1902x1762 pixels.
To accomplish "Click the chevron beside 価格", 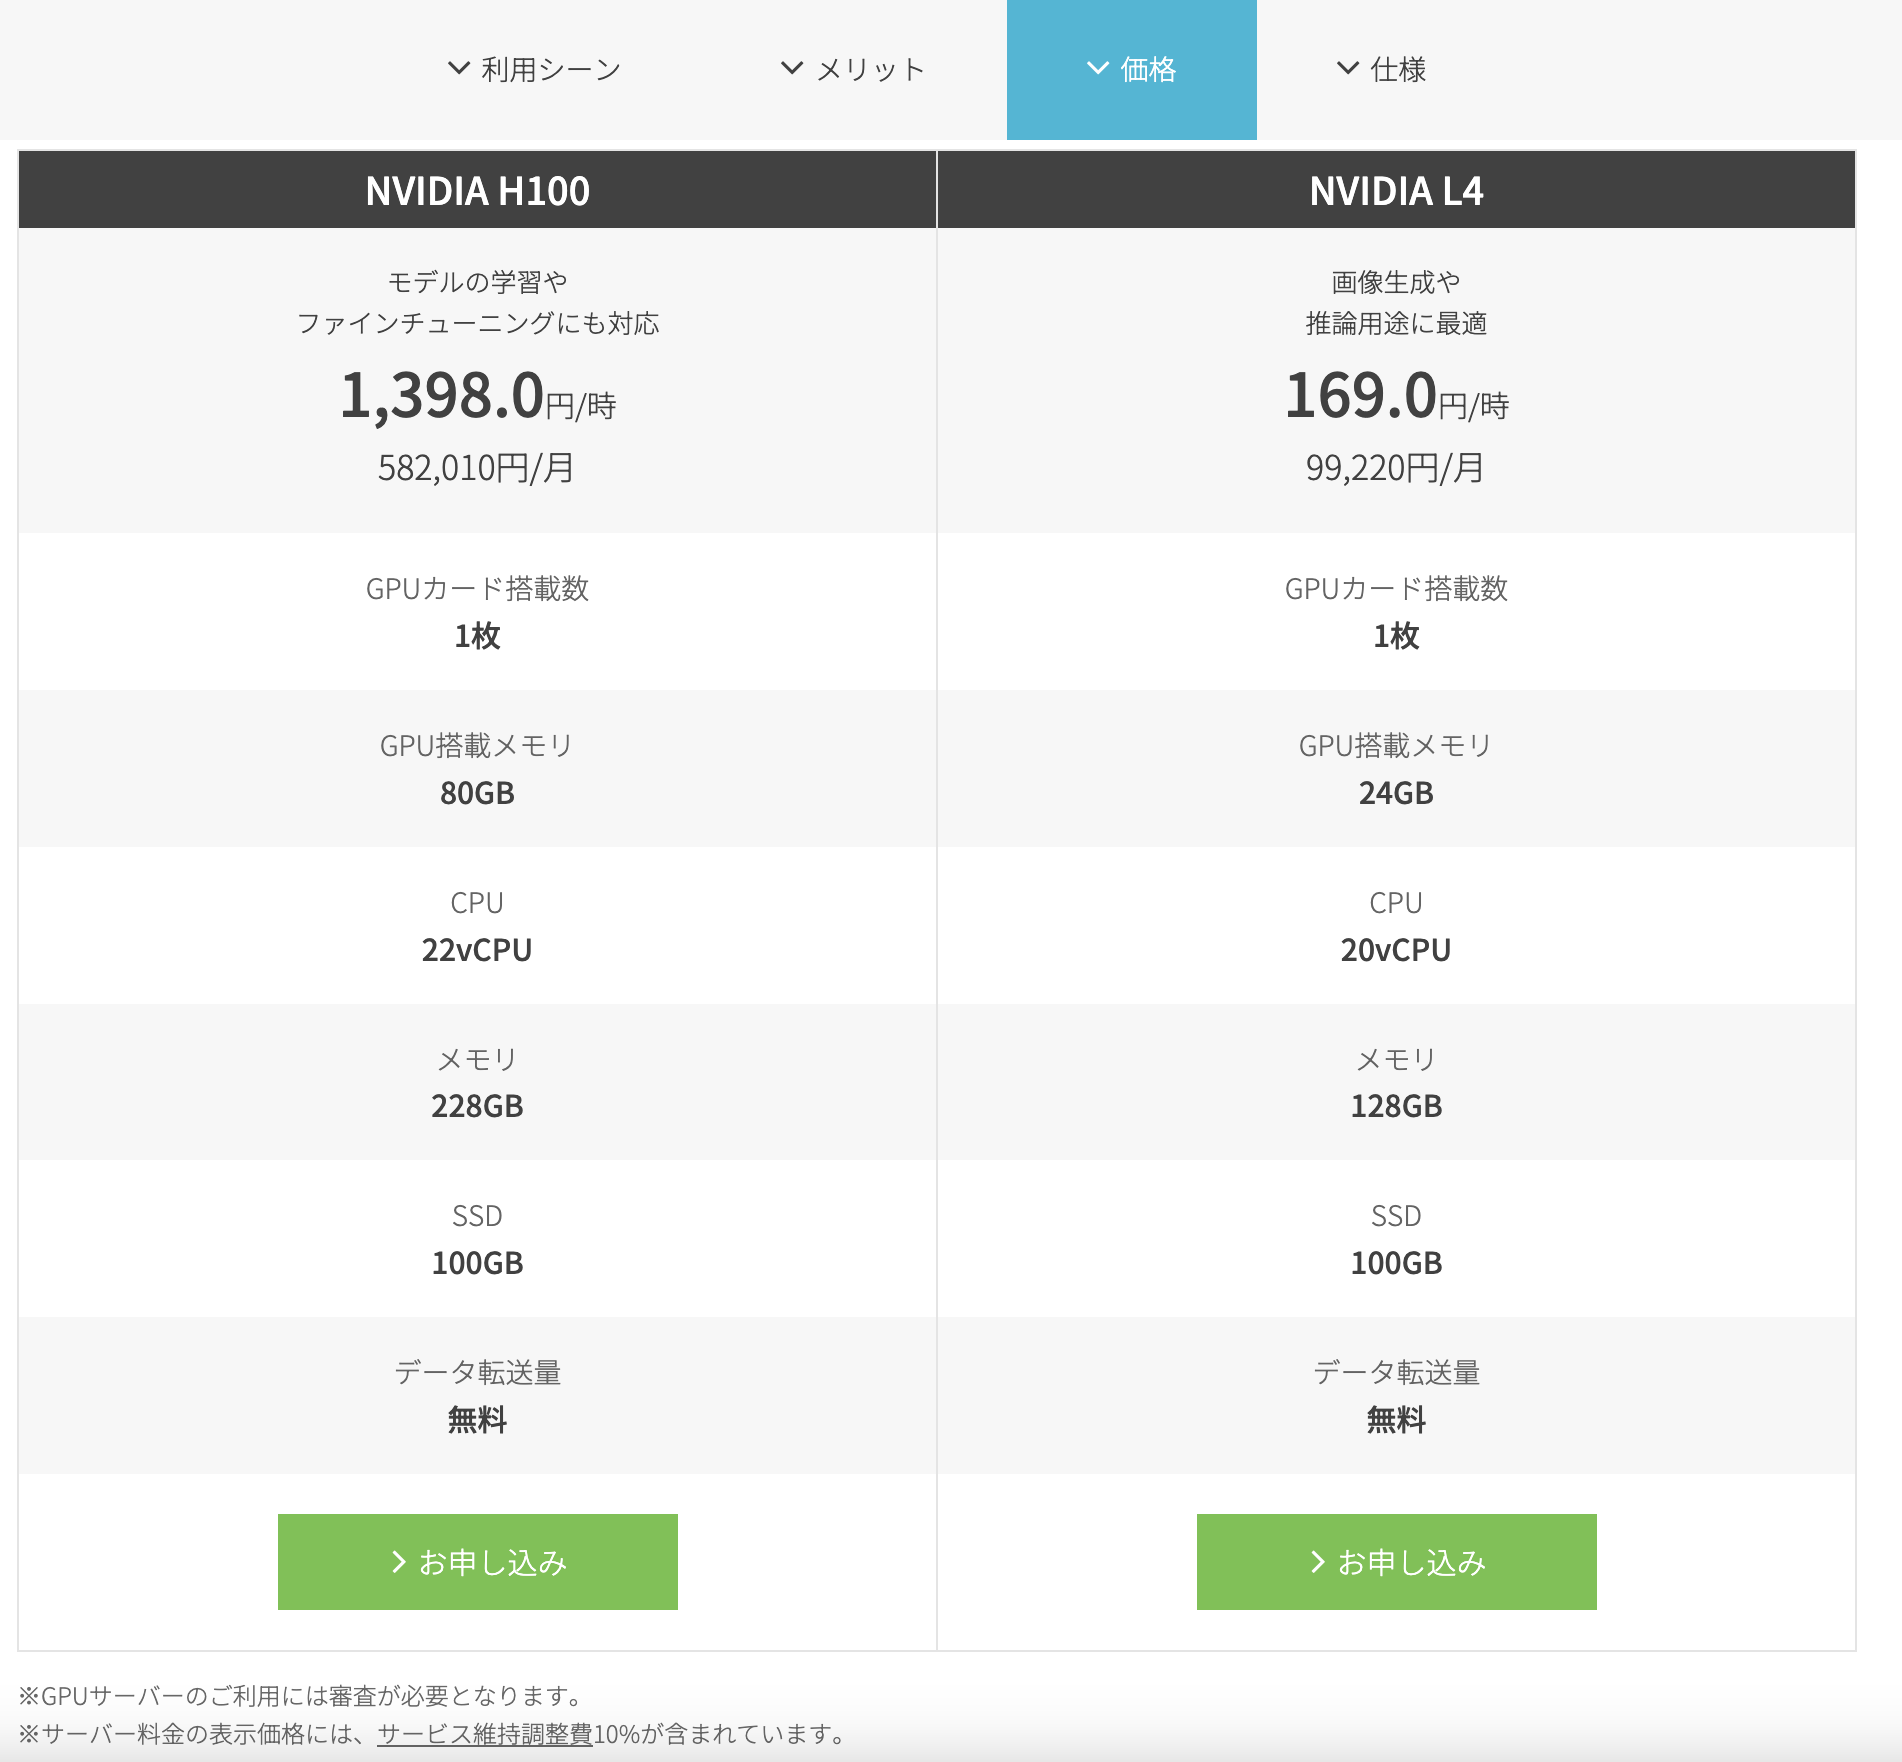I will tap(1098, 68).
